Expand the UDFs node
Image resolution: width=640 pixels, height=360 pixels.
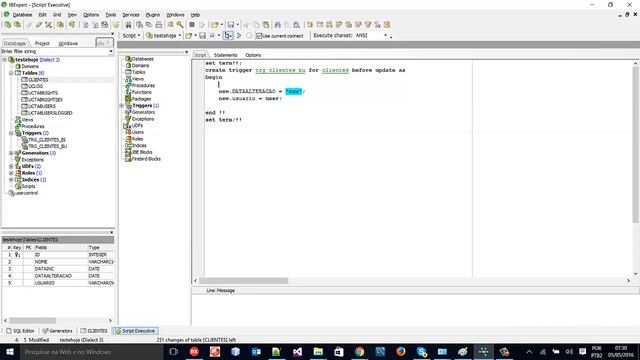(x=11, y=167)
